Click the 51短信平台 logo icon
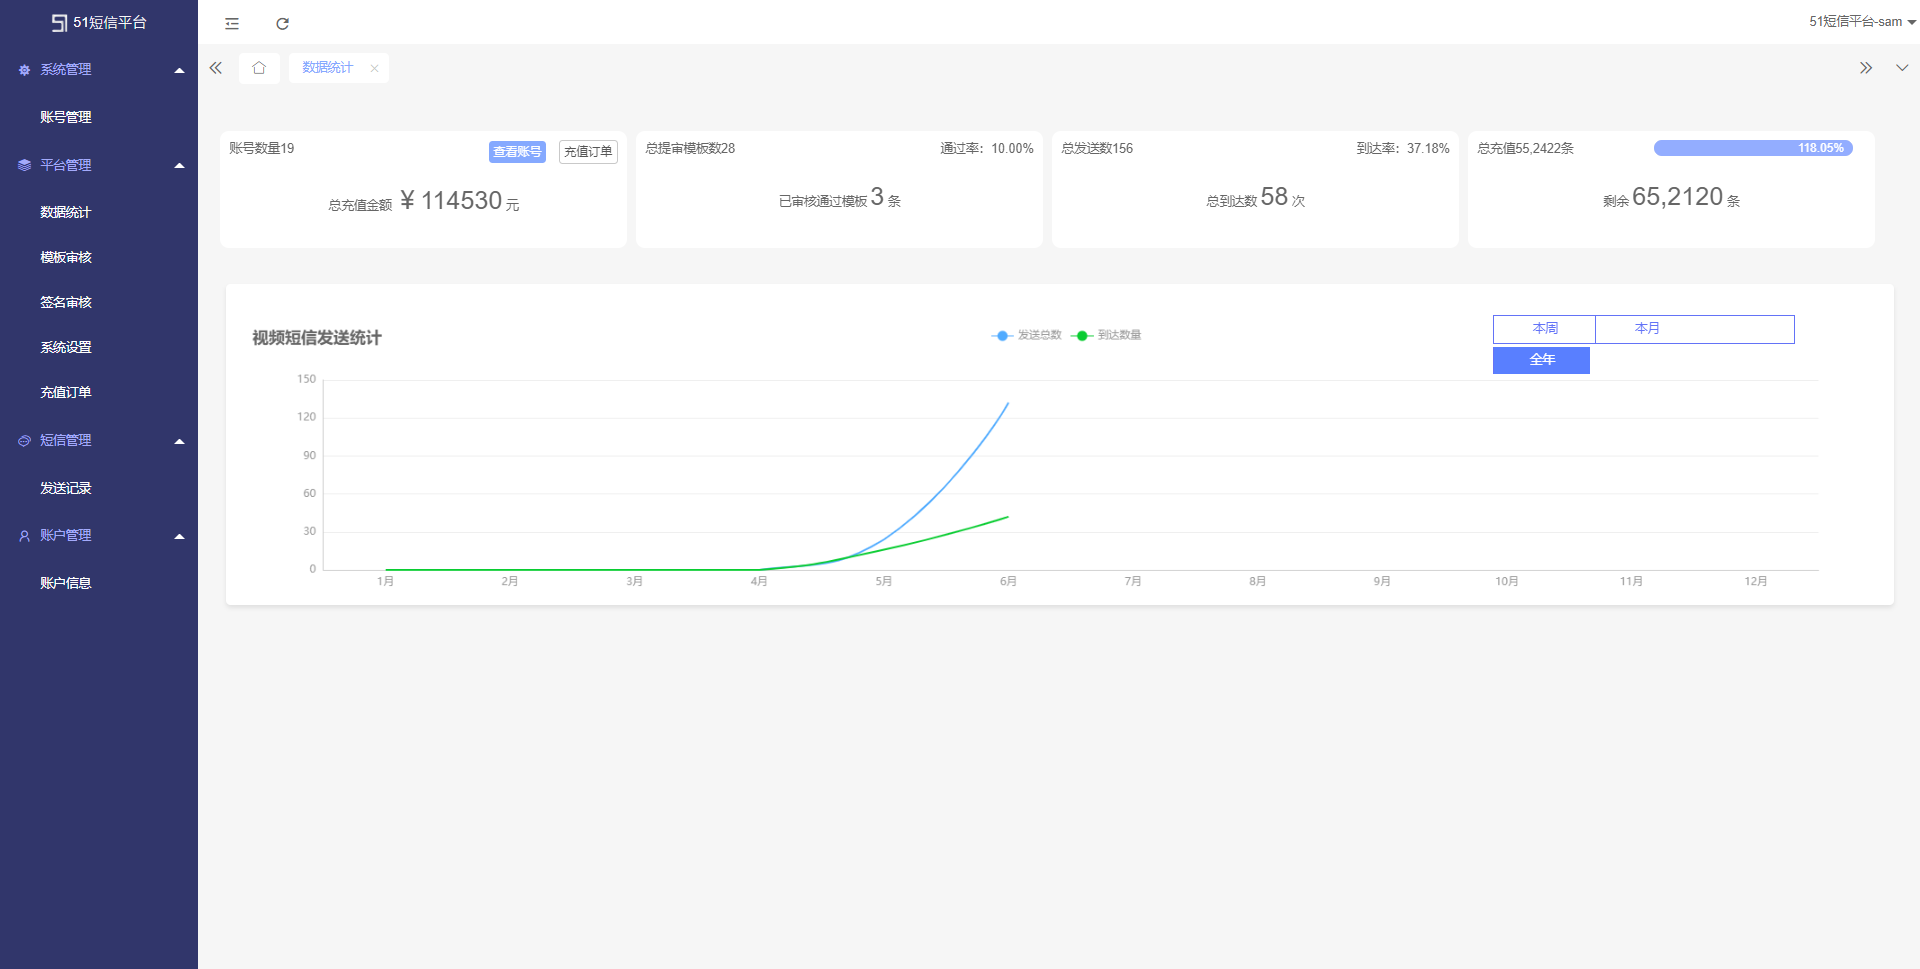The width and height of the screenshot is (1920, 969). [x=59, y=22]
